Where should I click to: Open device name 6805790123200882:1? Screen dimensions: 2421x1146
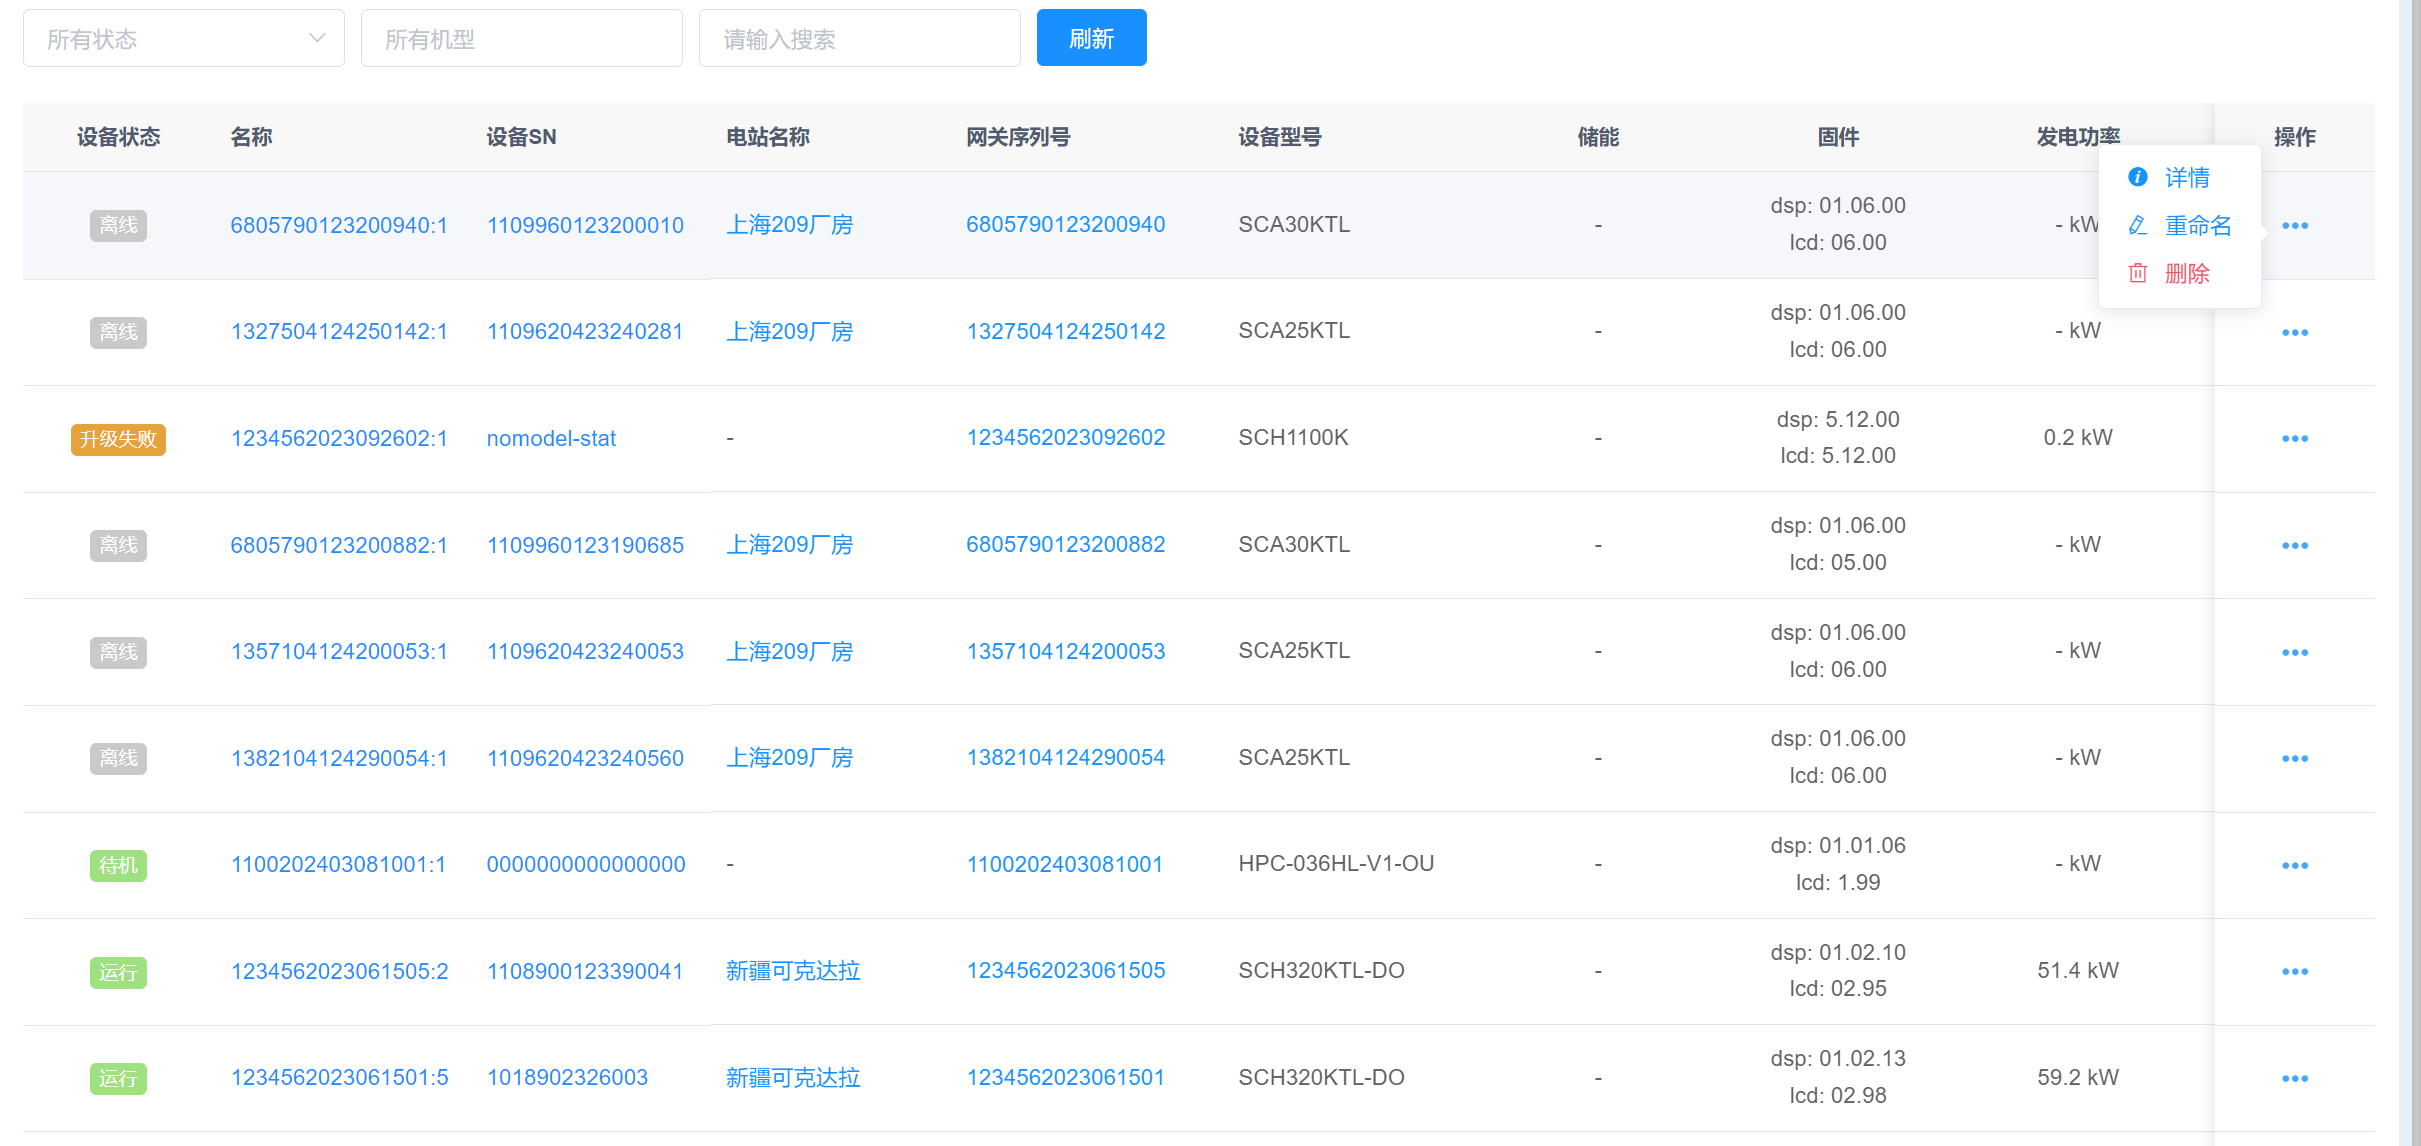point(339,545)
